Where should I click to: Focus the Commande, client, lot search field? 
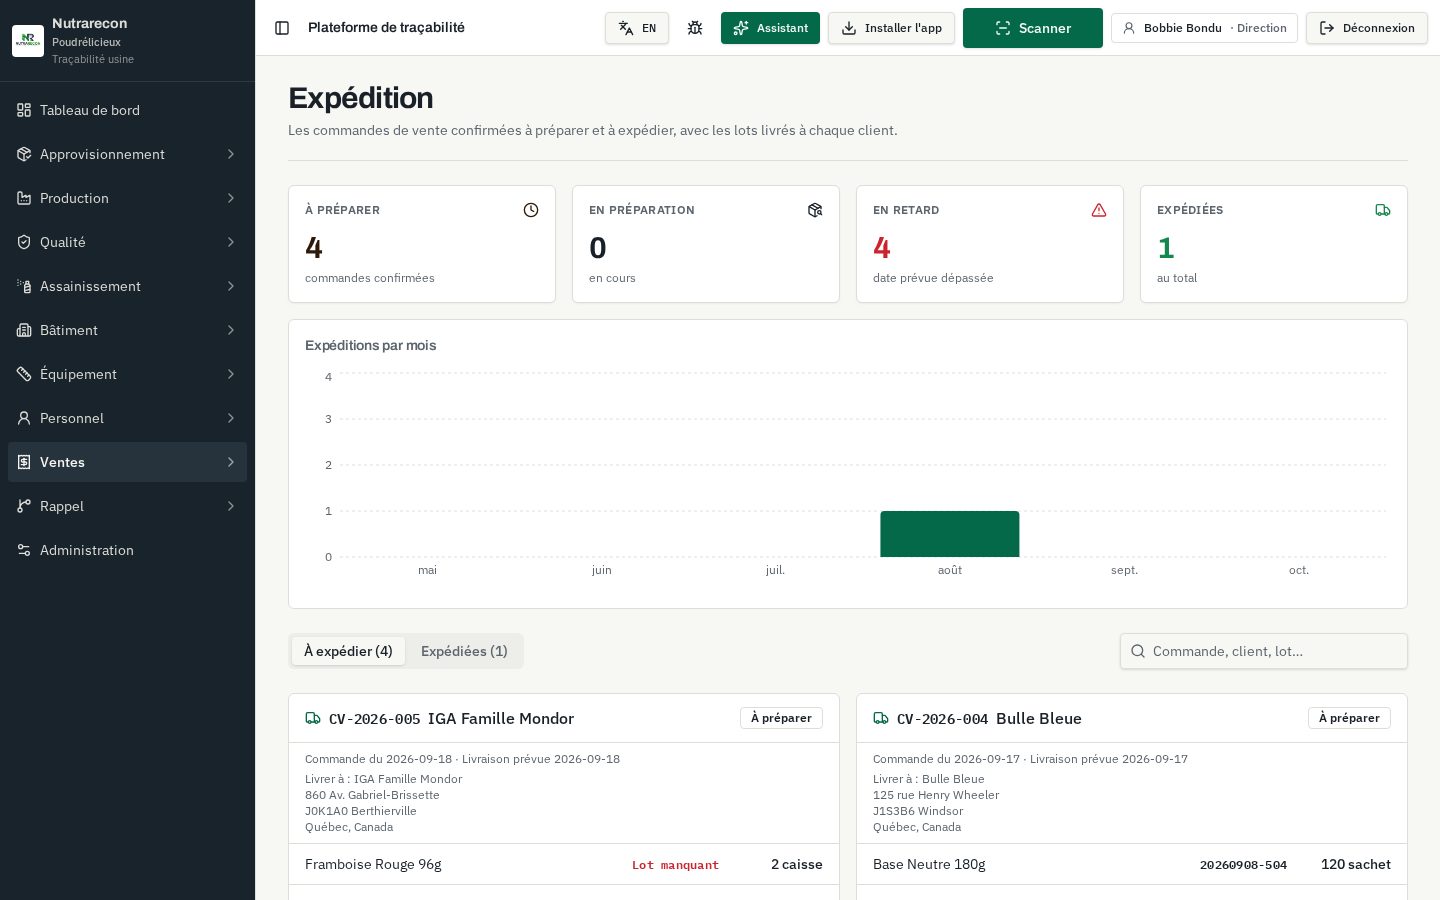pyautogui.click(x=1264, y=651)
